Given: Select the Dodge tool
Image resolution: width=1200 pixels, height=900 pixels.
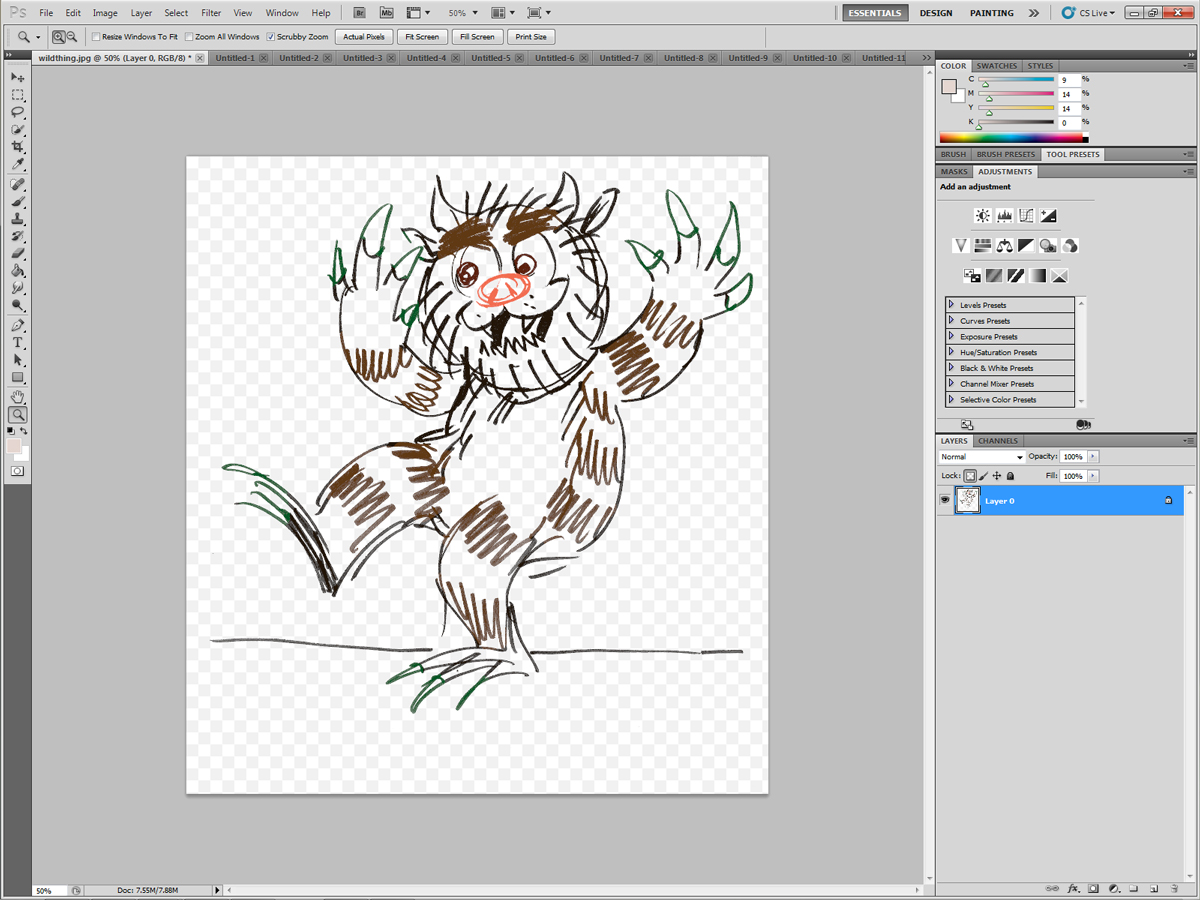Looking at the screenshot, I should pyautogui.click(x=18, y=305).
